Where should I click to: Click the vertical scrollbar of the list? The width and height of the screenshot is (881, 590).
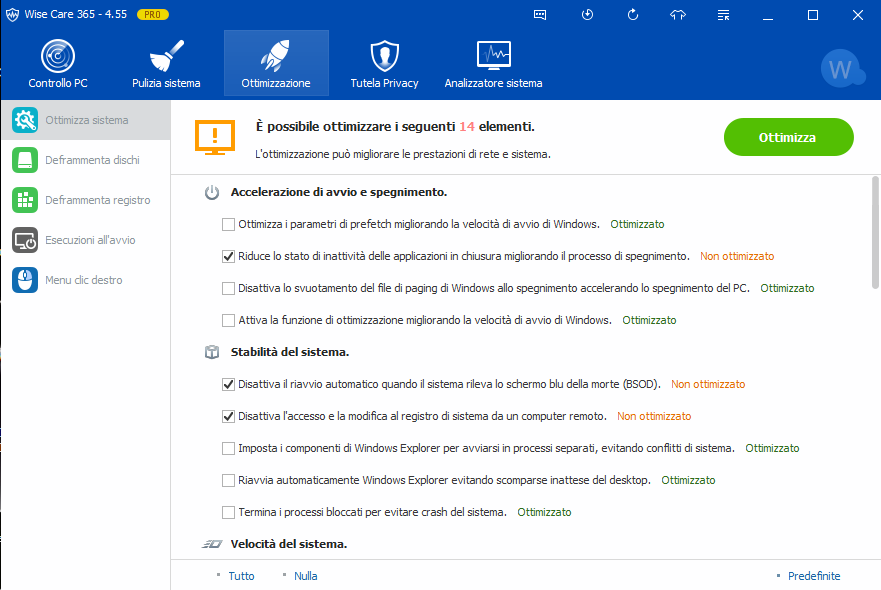[x=875, y=233]
